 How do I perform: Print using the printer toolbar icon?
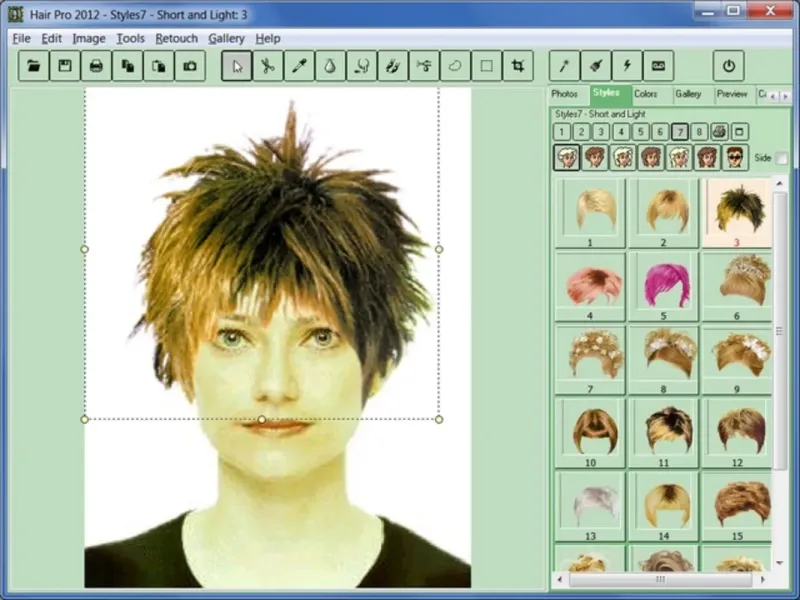[x=96, y=66]
